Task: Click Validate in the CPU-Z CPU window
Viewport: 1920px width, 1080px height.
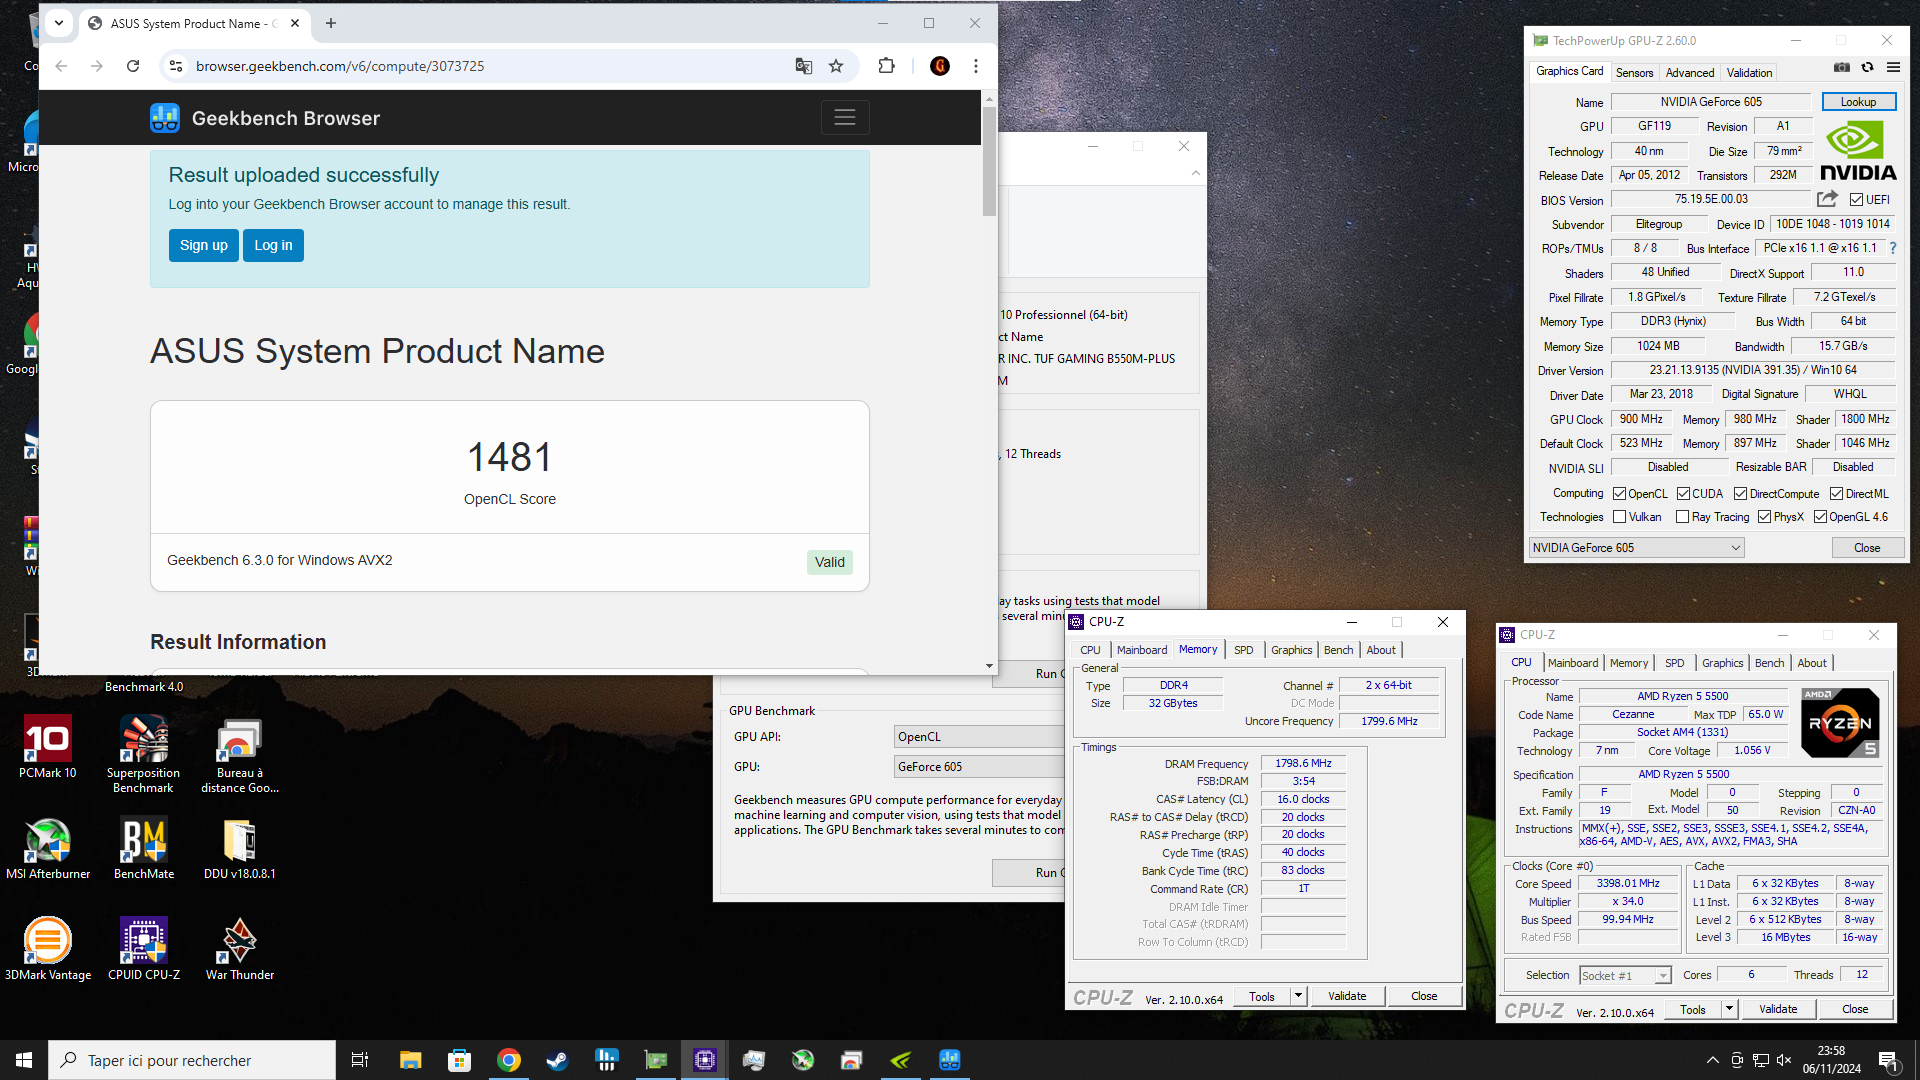Action: click(x=1777, y=1010)
